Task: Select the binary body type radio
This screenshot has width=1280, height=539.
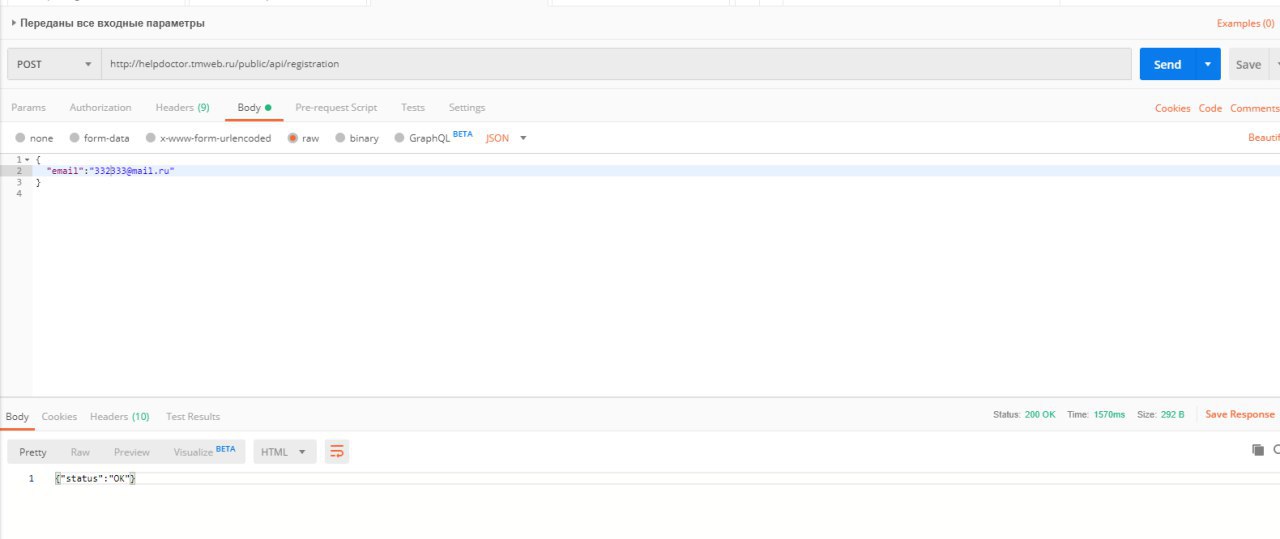Action: (x=340, y=138)
